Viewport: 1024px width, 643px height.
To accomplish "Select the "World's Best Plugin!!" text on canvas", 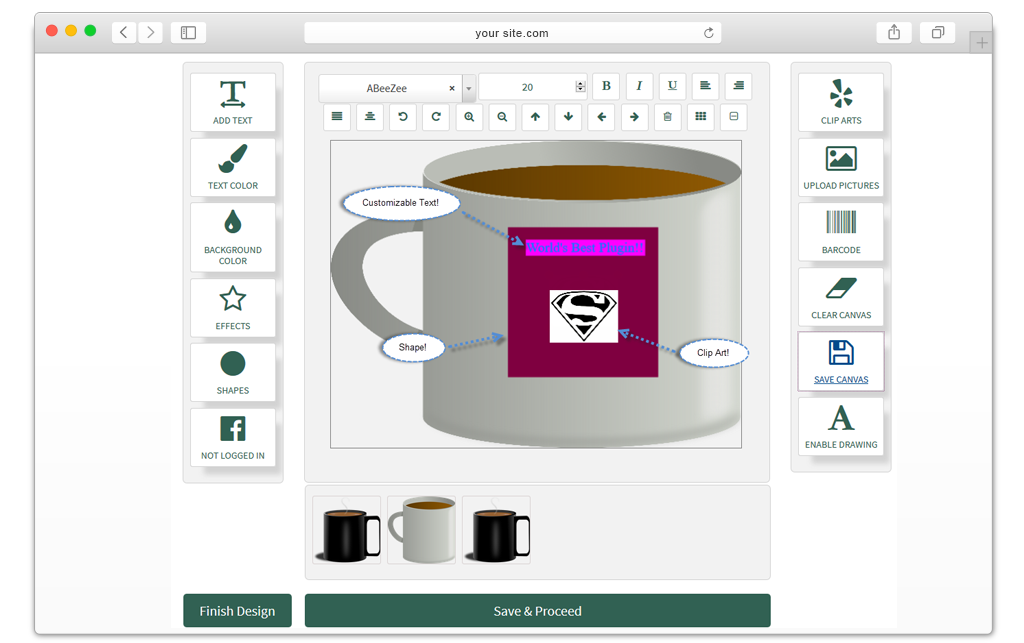I will [x=585, y=247].
